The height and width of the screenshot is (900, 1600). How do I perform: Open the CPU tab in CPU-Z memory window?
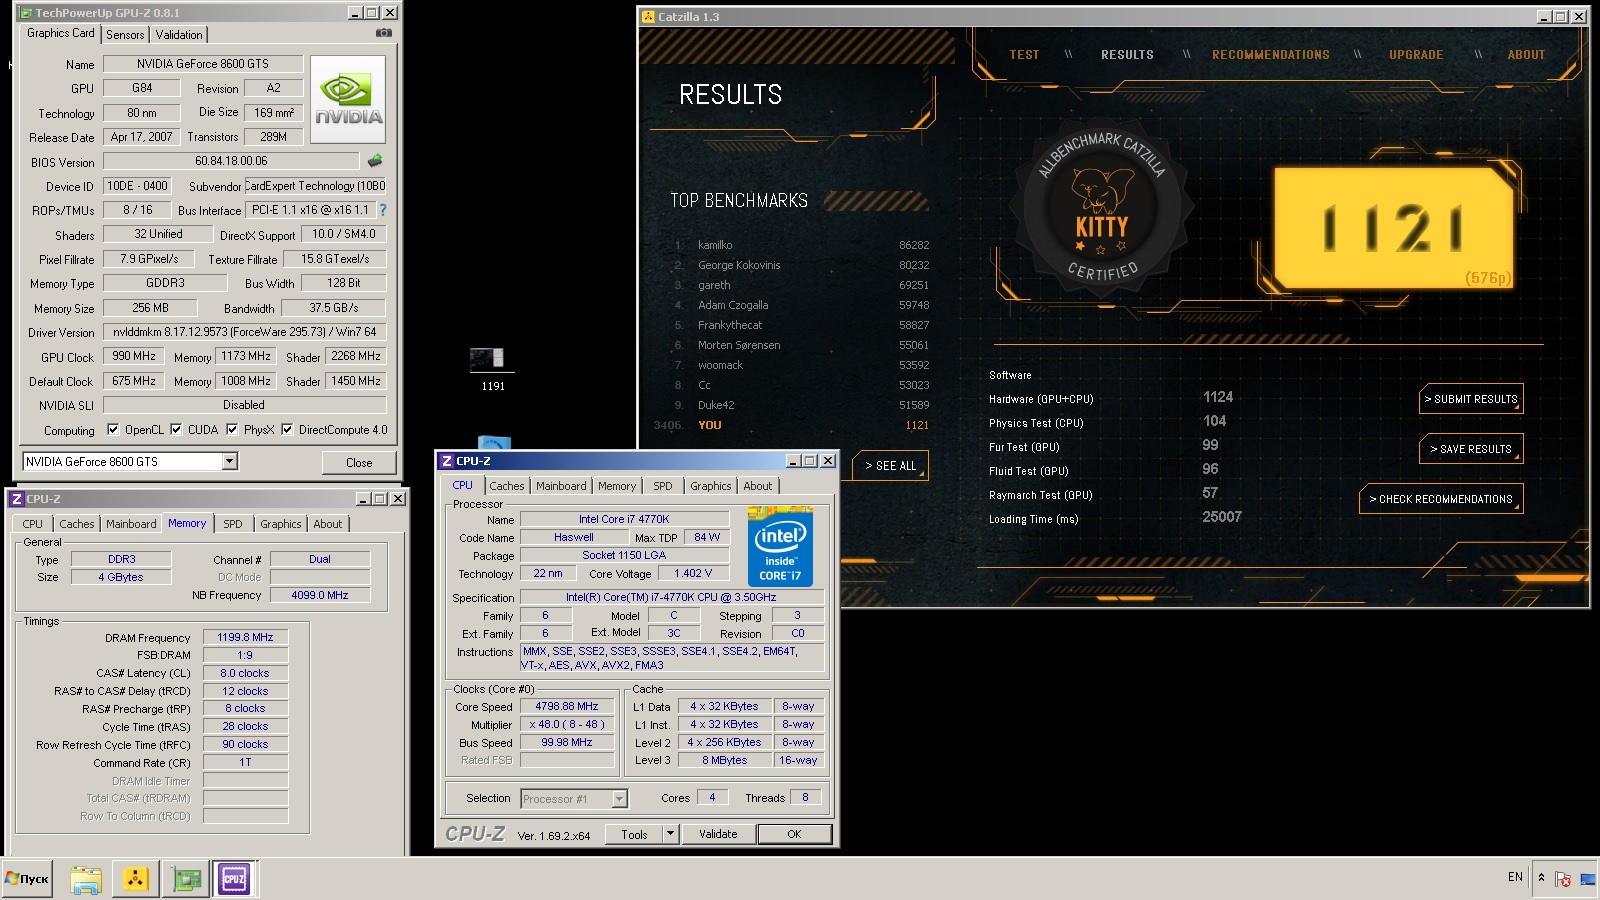33,524
